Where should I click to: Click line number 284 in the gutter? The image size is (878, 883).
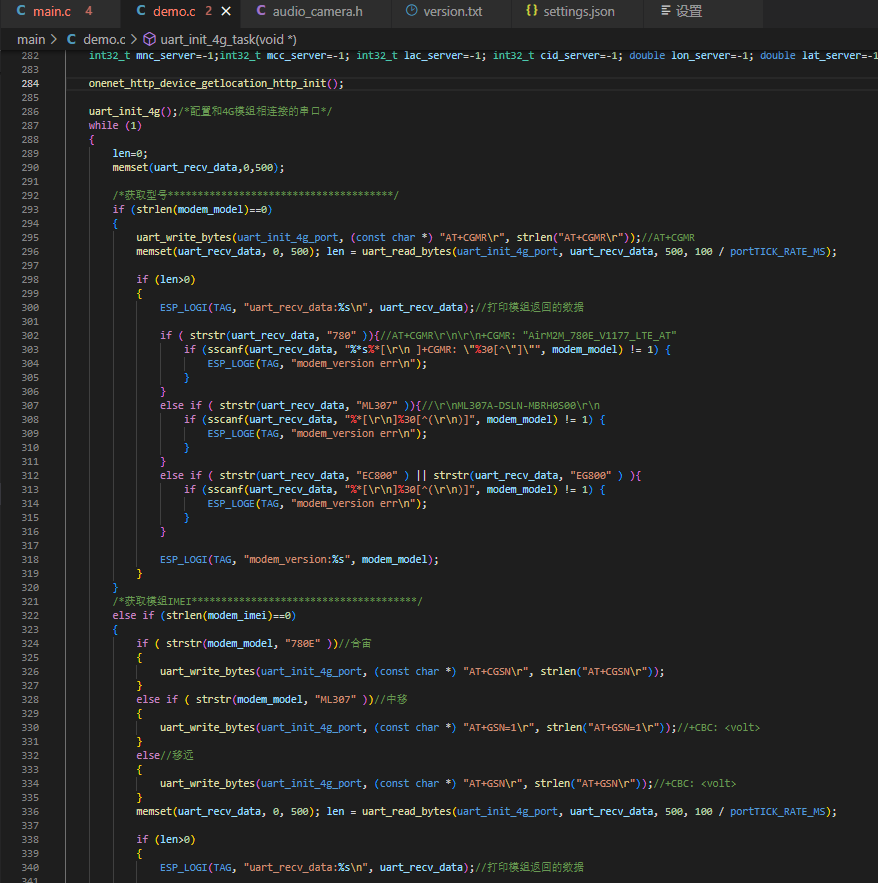point(30,83)
